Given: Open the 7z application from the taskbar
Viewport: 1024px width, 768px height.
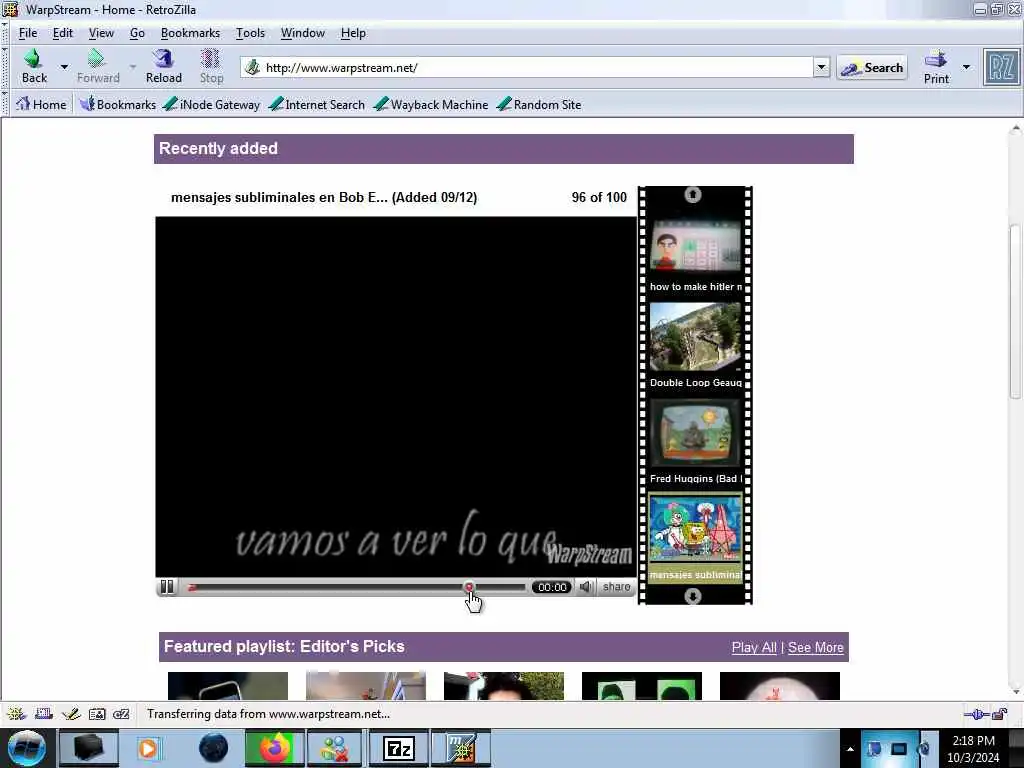Looking at the screenshot, I should 398,748.
